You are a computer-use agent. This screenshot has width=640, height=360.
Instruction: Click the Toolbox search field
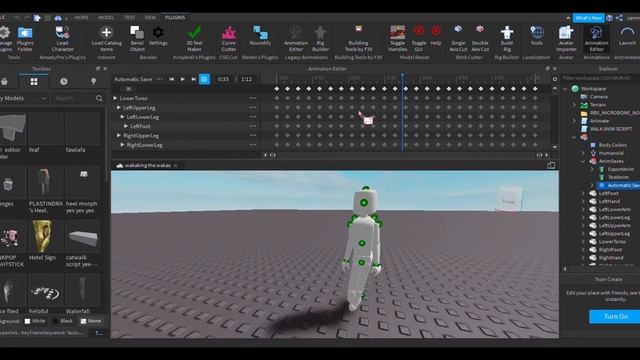pyautogui.click(x=74, y=98)
